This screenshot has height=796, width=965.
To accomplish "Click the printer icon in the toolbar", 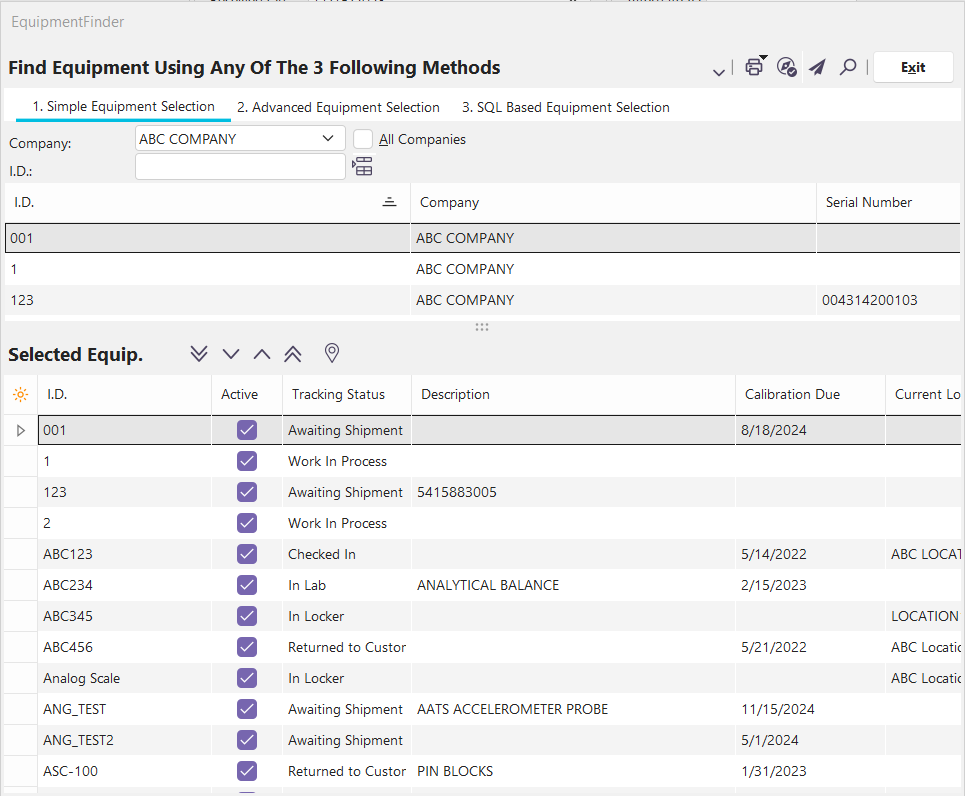I will (x=754, y=67).
